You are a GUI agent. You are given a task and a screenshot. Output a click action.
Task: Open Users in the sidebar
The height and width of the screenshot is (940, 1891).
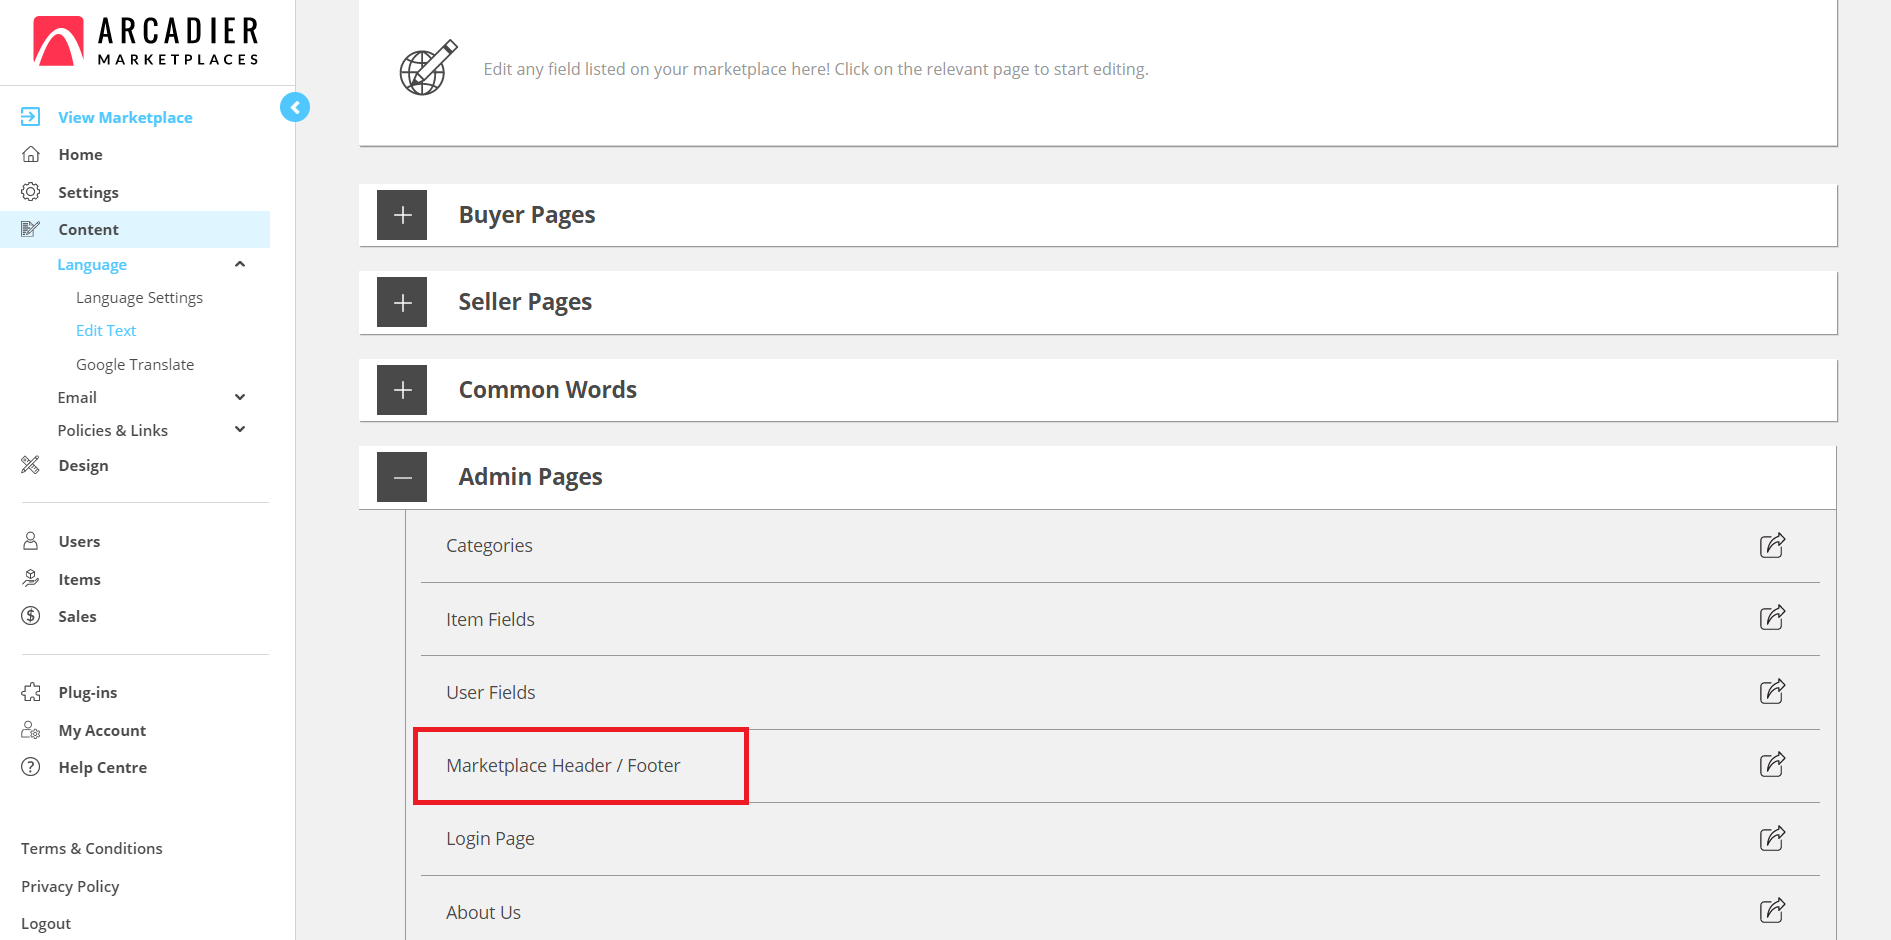point(79,541)
